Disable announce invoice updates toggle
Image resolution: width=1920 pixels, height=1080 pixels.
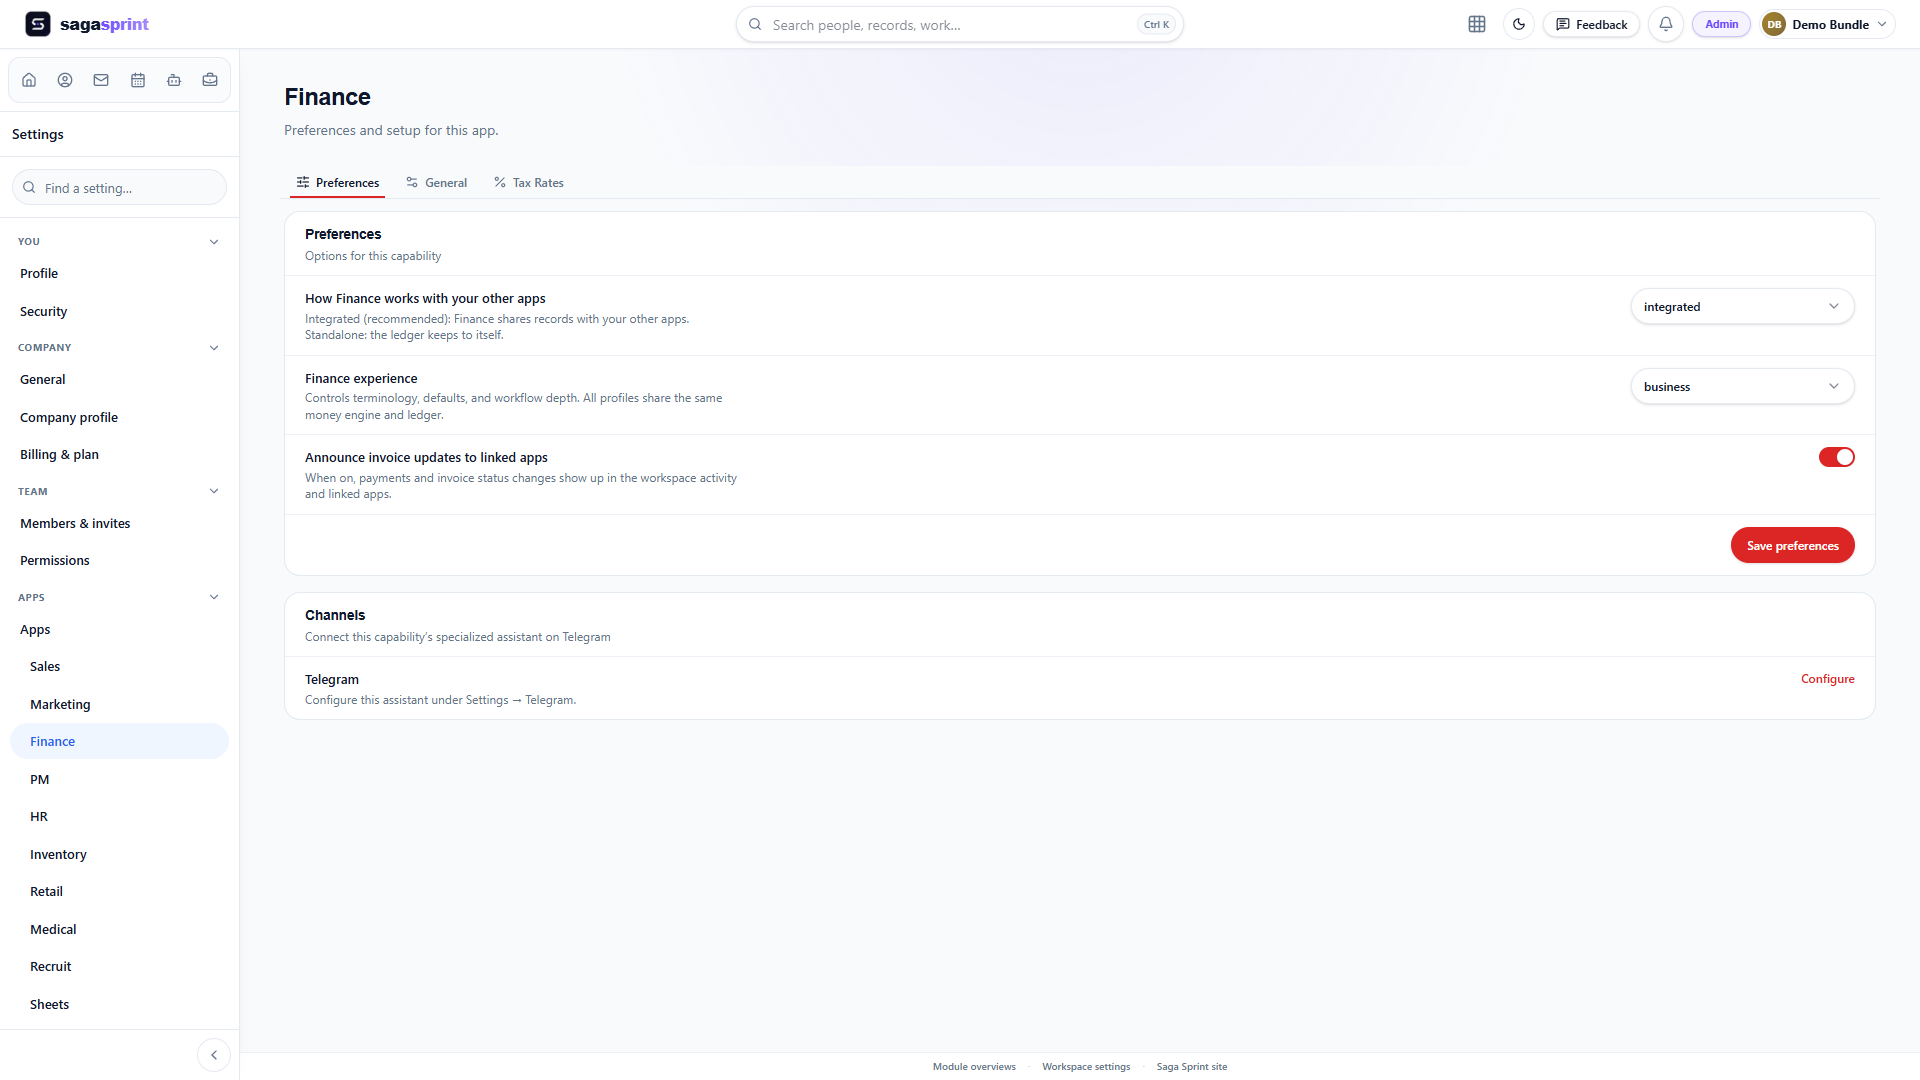click(1836, 457)
